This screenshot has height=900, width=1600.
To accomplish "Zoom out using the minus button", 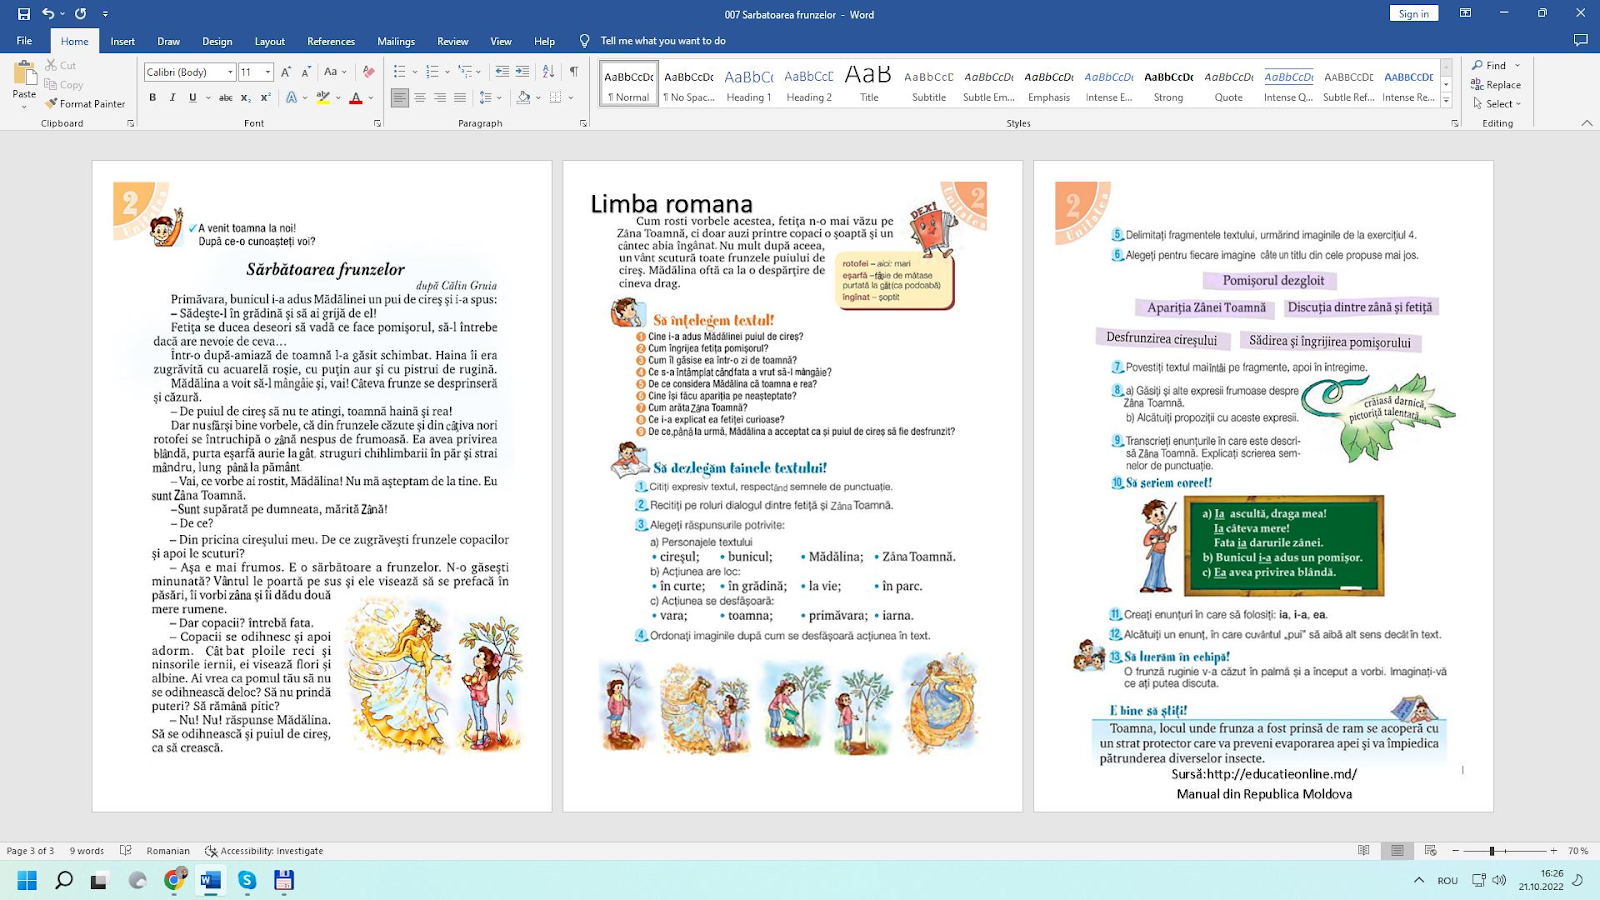I will (1456, 851).
